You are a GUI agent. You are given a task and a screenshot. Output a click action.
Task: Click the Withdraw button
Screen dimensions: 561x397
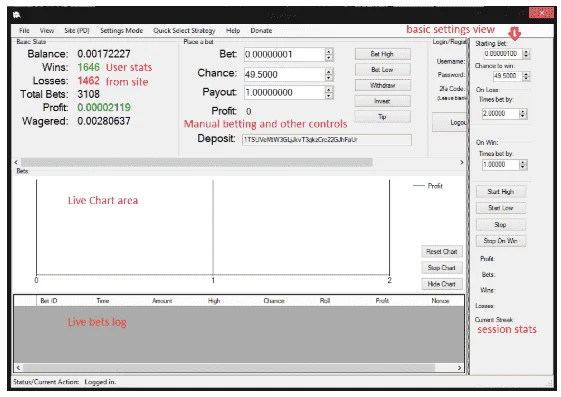point(382,85)
